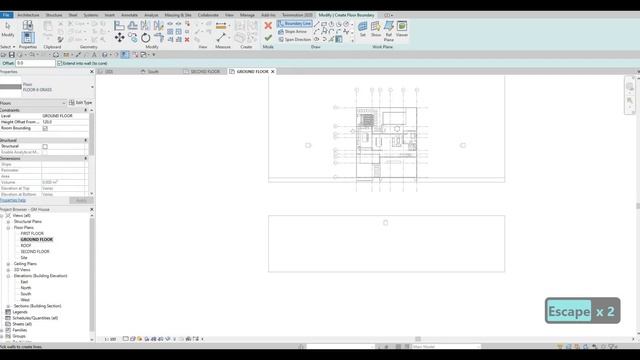The image size is (640, 360).
Task: Click the red Delete X in Modify panel
Action: [x=187, y=40]
